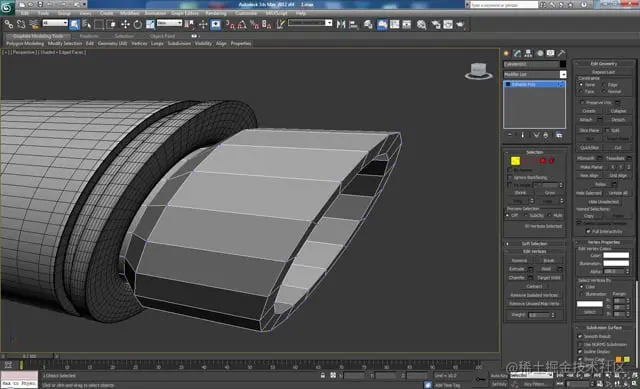This screenshot has width=640, height=389.
Task: Collapse the Selection rollout
Action: click(535, 152)
